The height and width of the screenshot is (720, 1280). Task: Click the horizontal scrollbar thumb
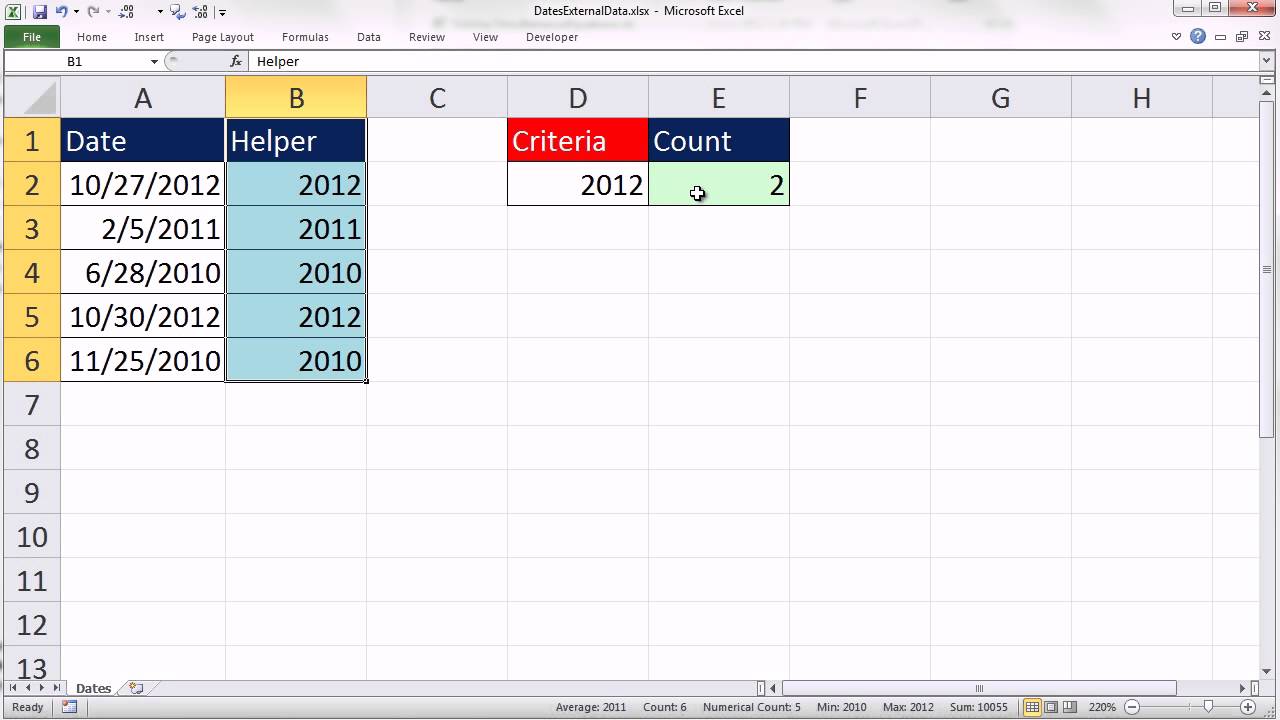(x=979, y=688)
